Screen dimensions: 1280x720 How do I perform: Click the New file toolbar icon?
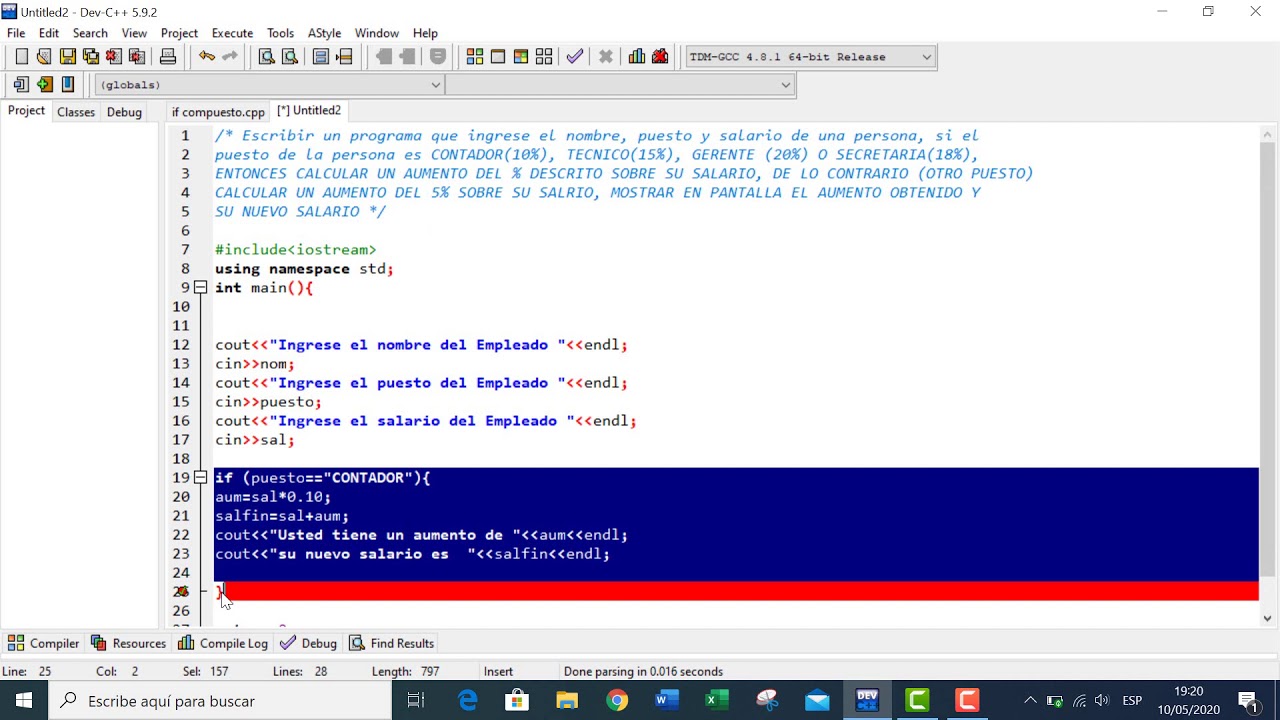21,57
